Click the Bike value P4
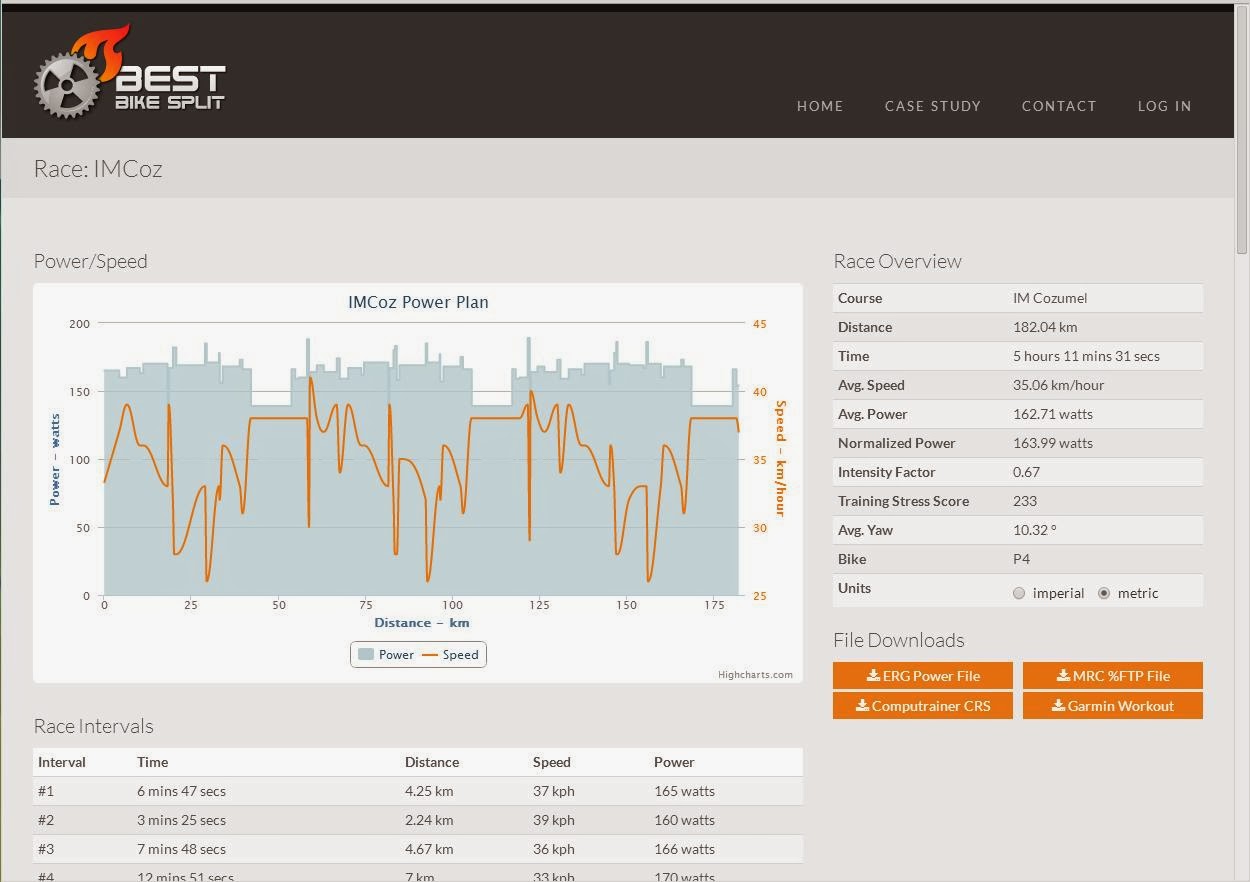This screenshot has height=882, width=1250. pos(1021,559)
